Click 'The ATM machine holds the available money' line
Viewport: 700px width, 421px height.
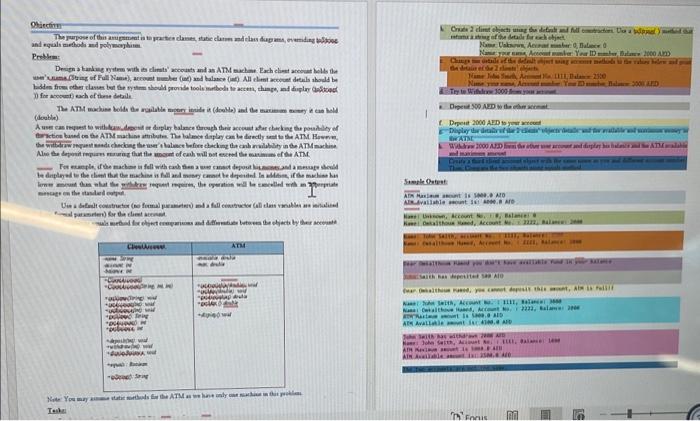click(x=197, y=110)
